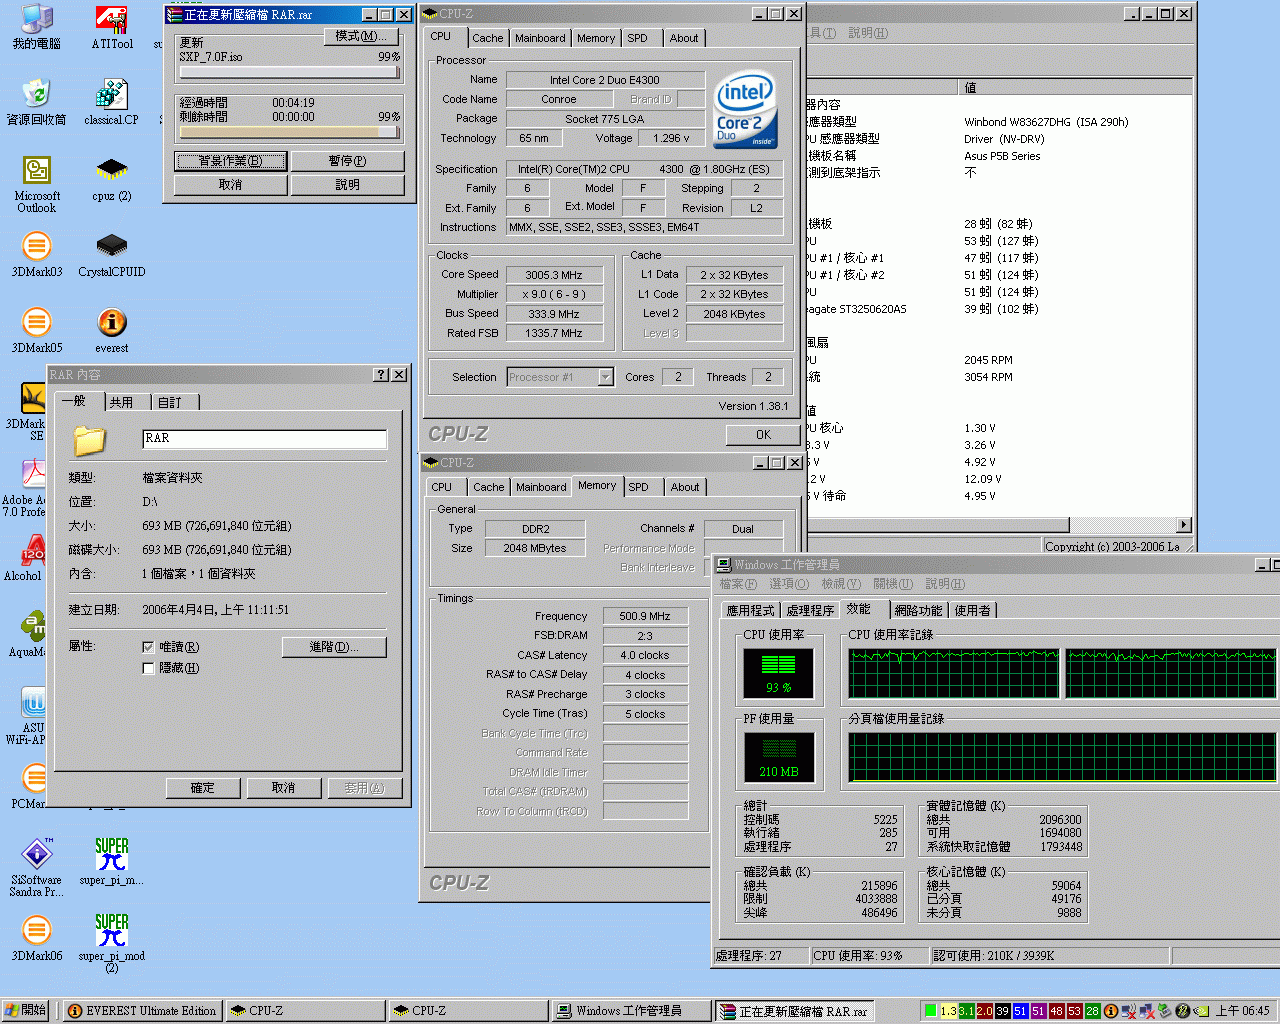
Task: Select the Adobe Acrobat 7.0 desktop icon
Action: tap(26, 487)
